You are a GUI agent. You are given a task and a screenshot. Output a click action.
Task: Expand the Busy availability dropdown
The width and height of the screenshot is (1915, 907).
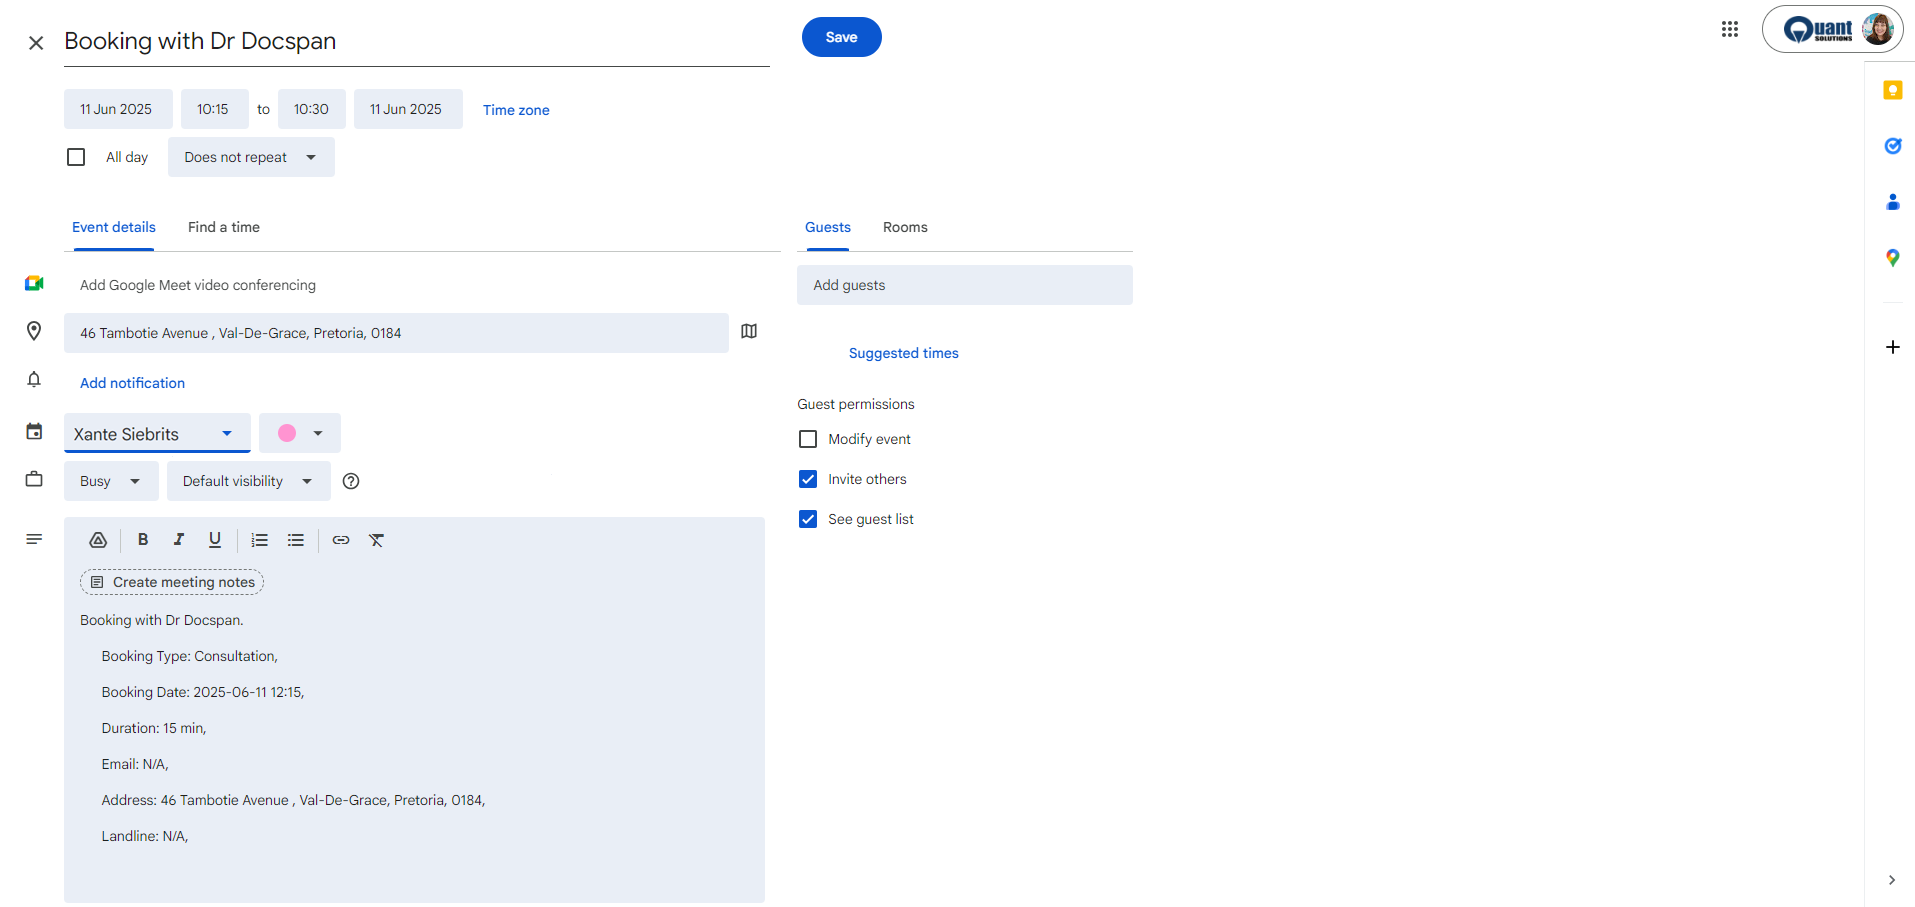coord(111,481)
